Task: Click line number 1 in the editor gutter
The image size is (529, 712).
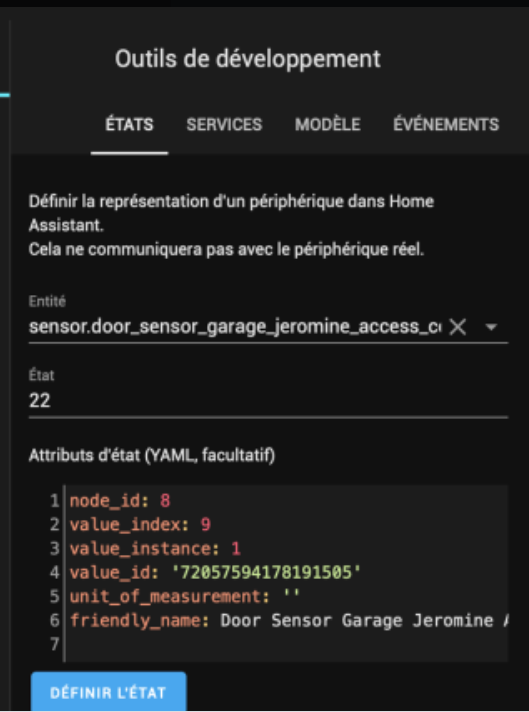Action: pos(54,500)
